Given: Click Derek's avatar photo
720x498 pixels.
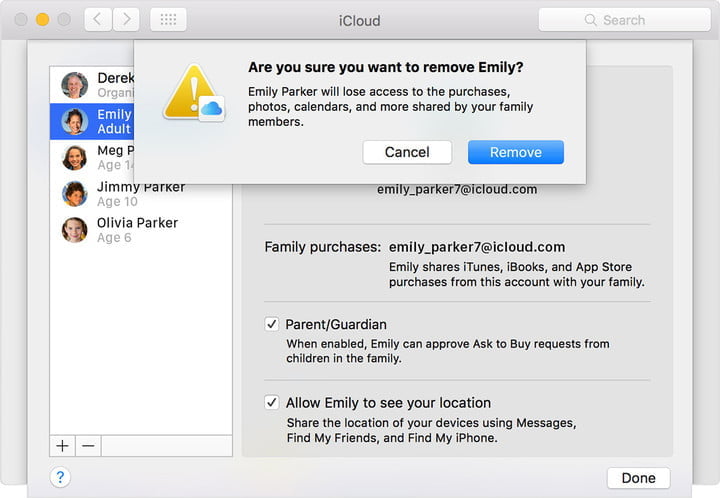Looking at the screenshot, I should [x=74, y=85].
